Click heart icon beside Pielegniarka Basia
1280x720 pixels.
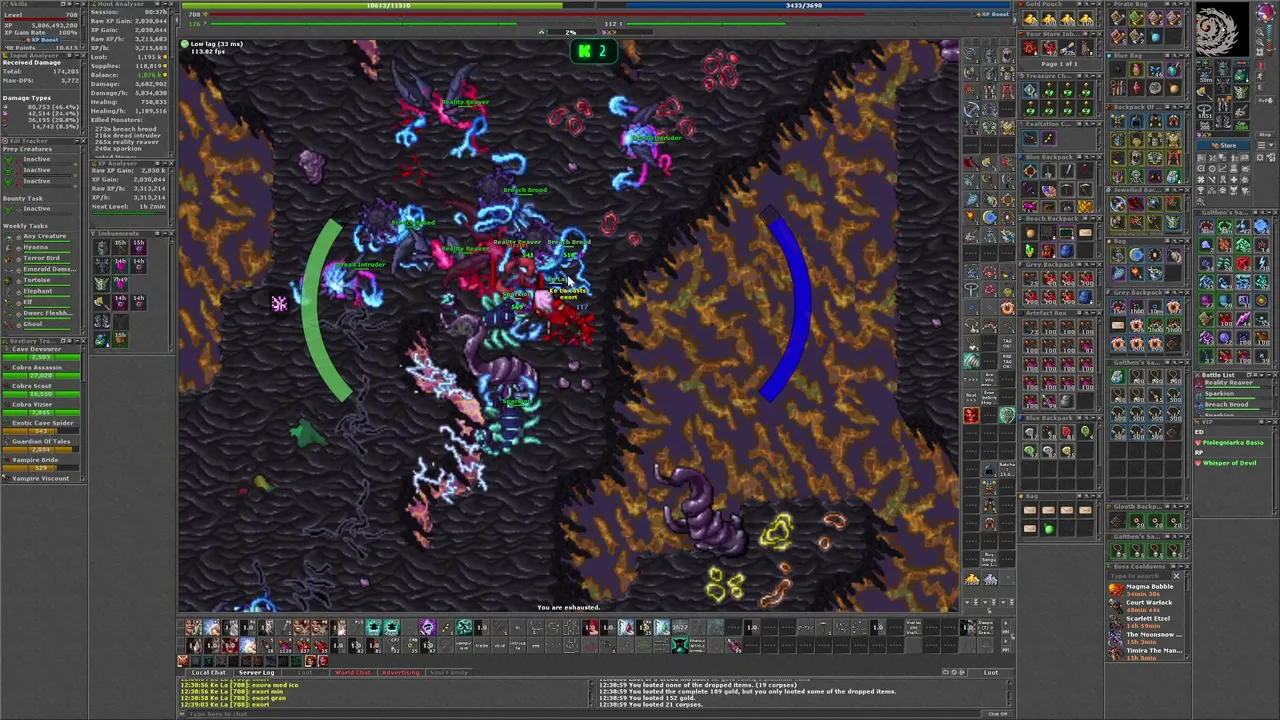(1199, 442)
